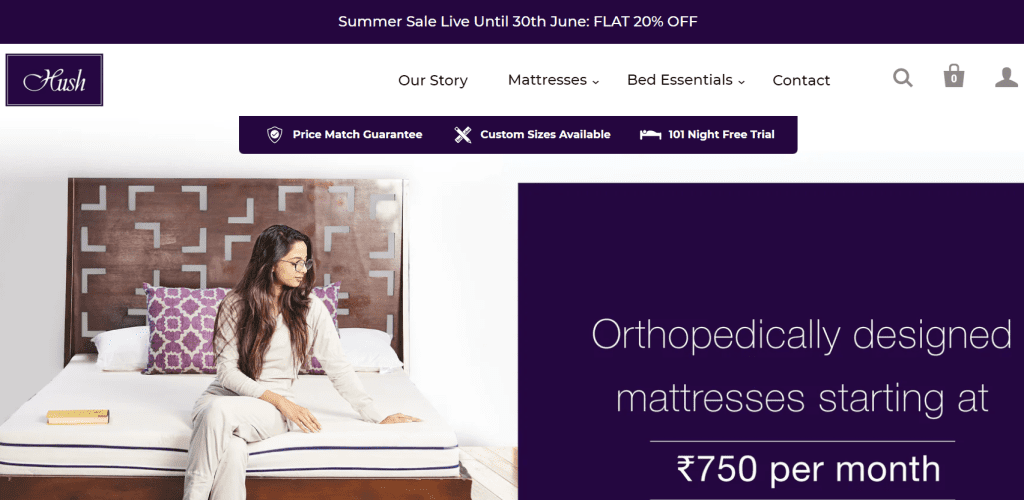Open the user account icon
This screenshot has height=500, width=1024.
[1006, 77]
